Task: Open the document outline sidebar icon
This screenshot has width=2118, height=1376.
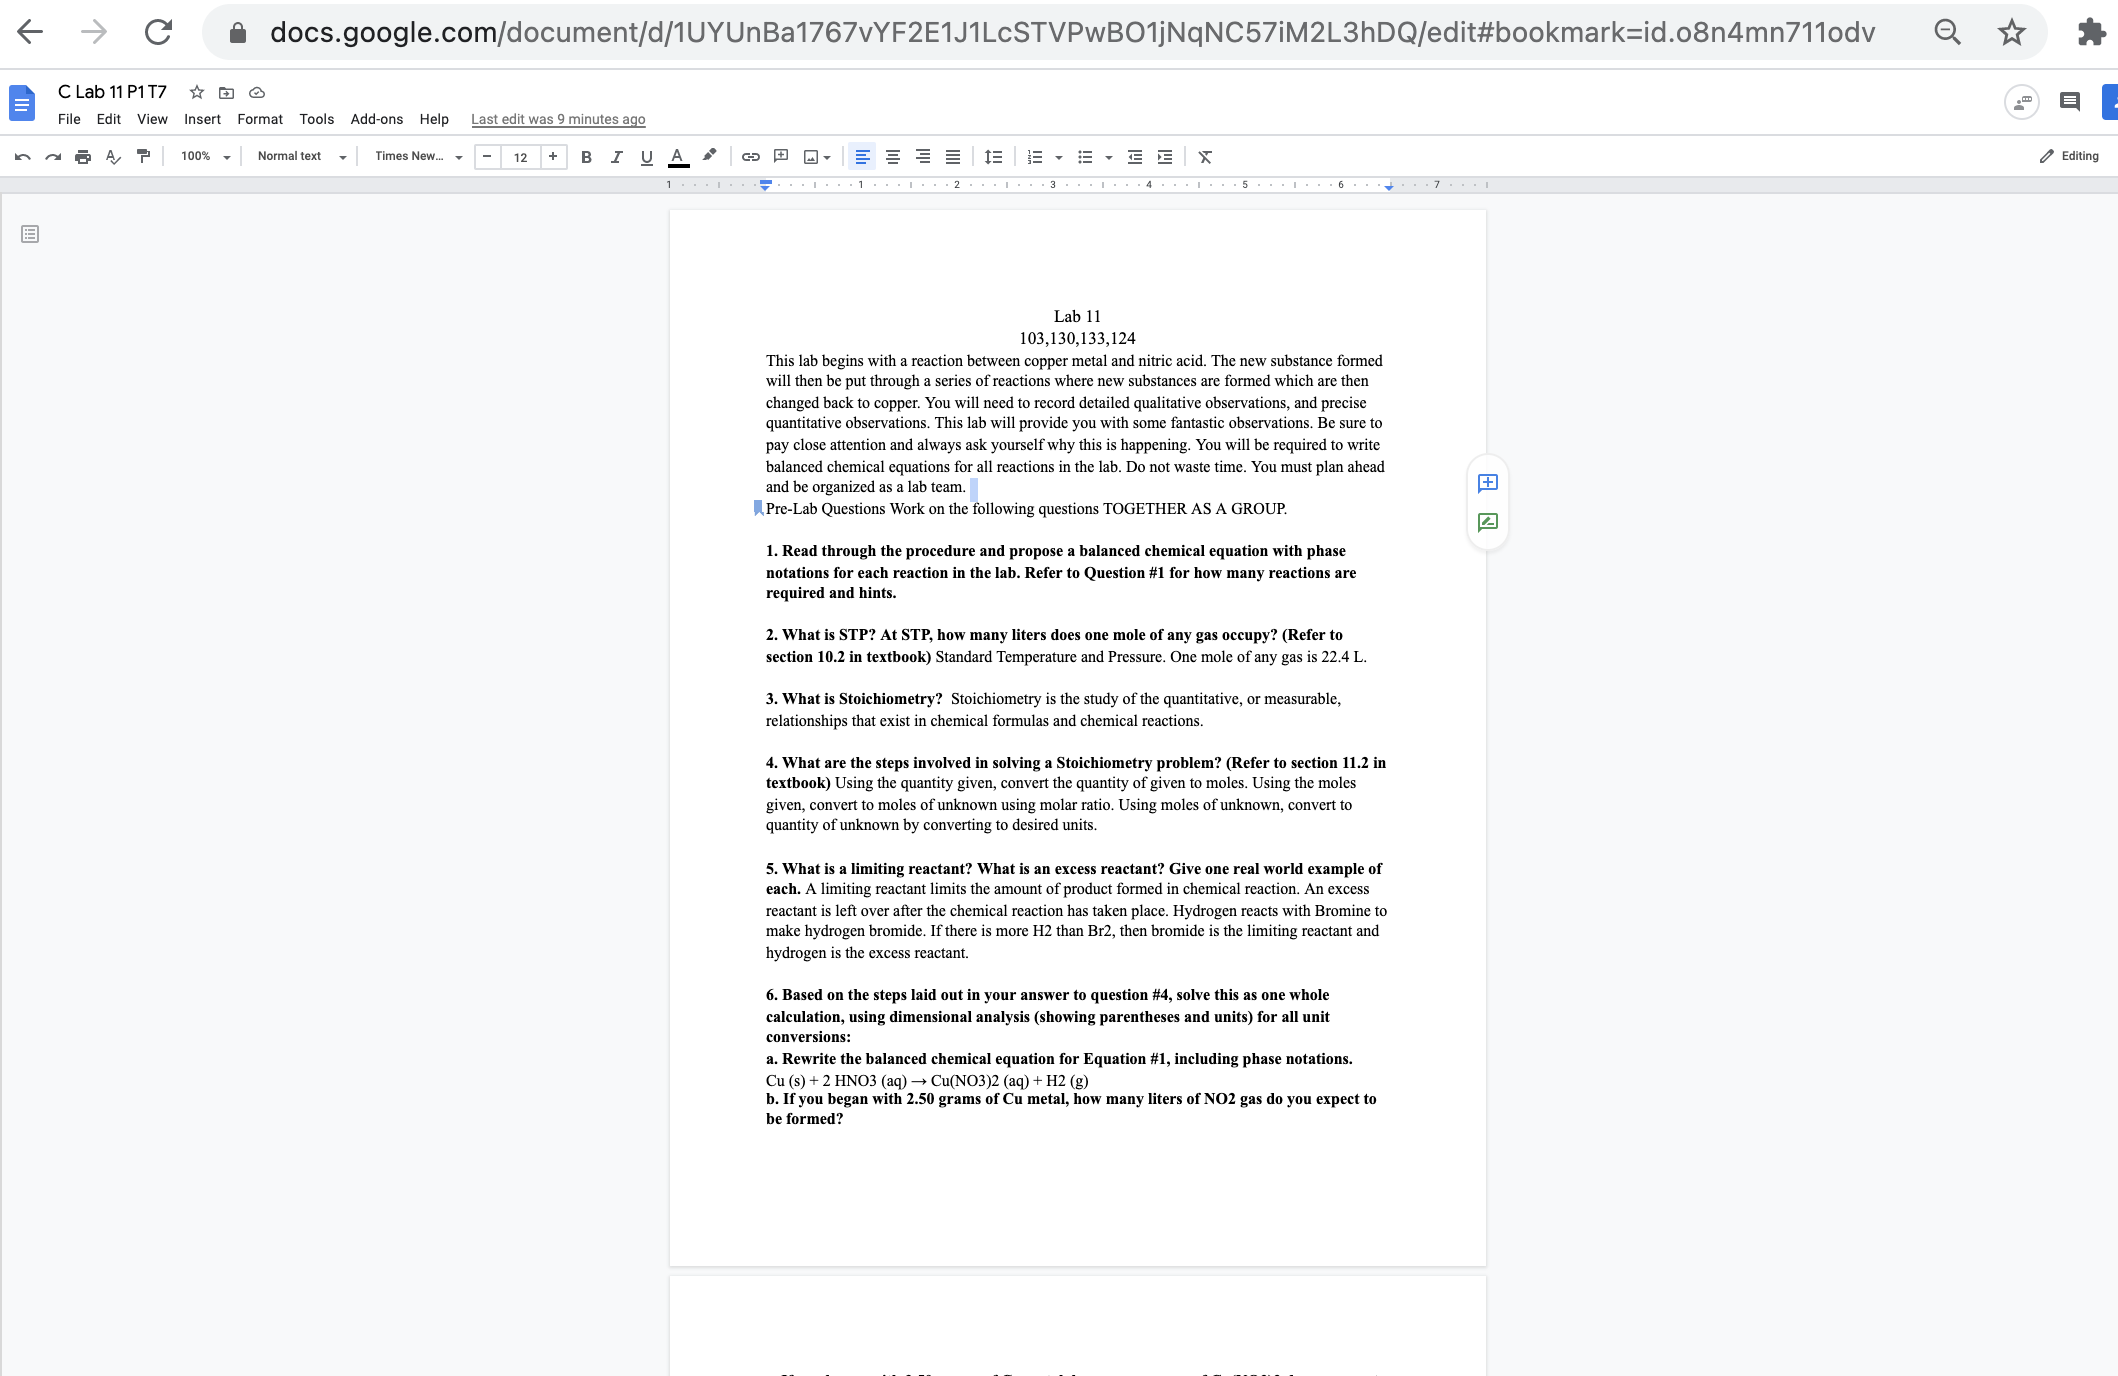Action: click(x=30, y=234)
